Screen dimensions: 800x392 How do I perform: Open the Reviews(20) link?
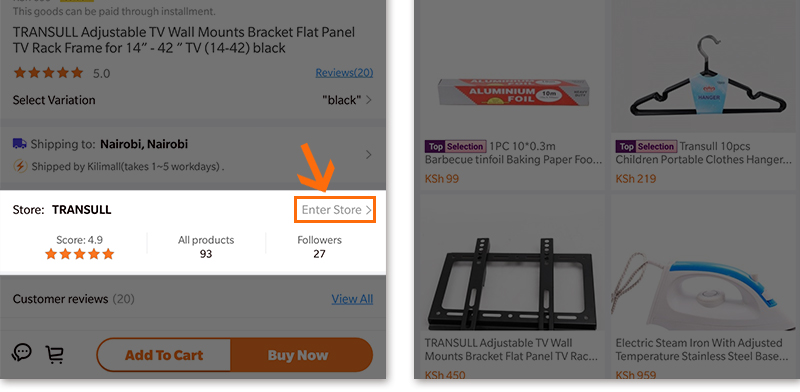point(344,73)
